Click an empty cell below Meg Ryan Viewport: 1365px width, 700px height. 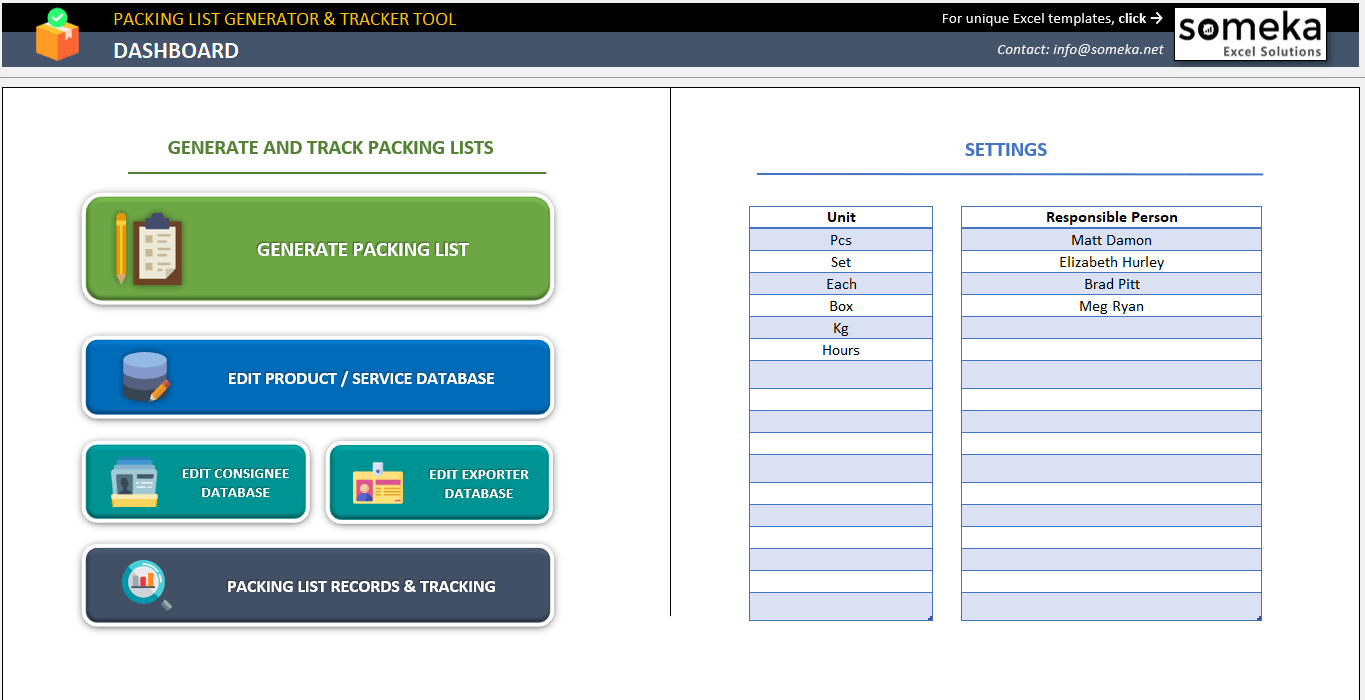[x=1110, y=327]
